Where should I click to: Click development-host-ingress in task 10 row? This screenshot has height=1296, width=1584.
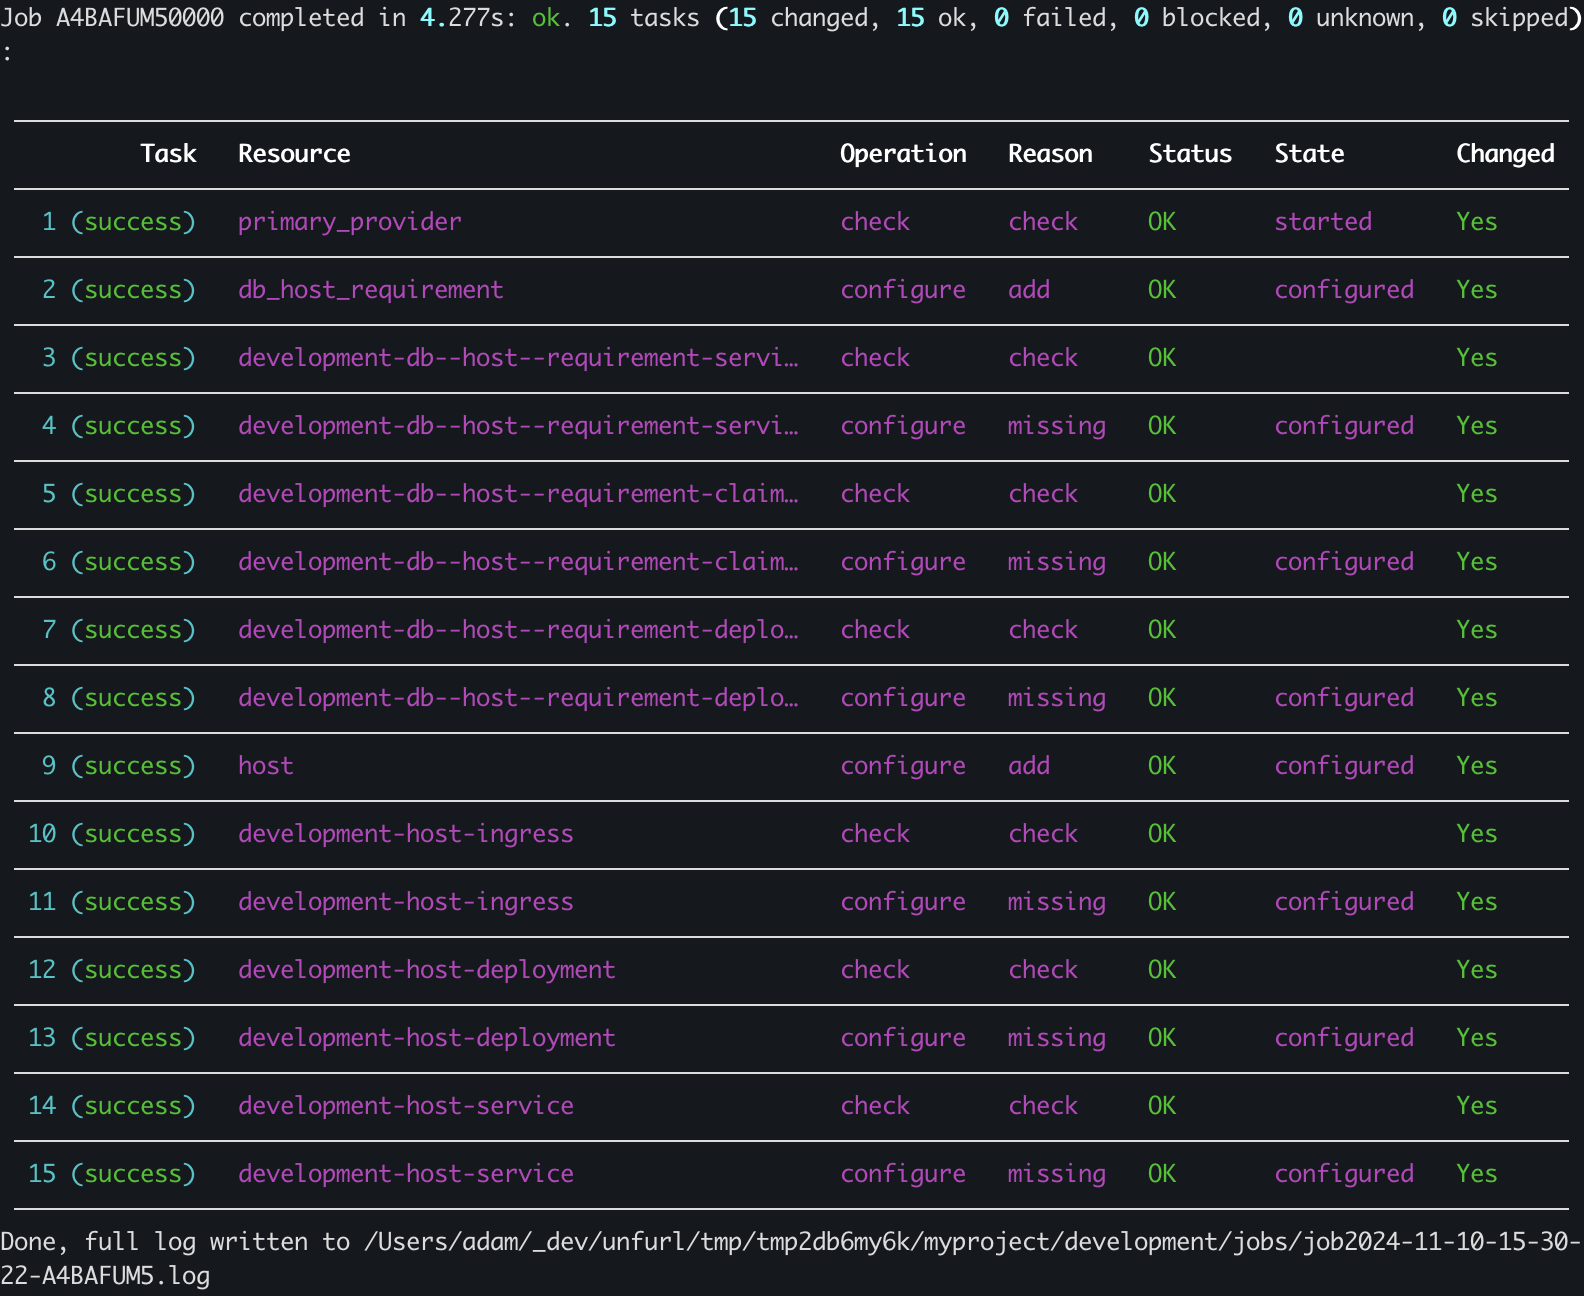click(406, 834)
